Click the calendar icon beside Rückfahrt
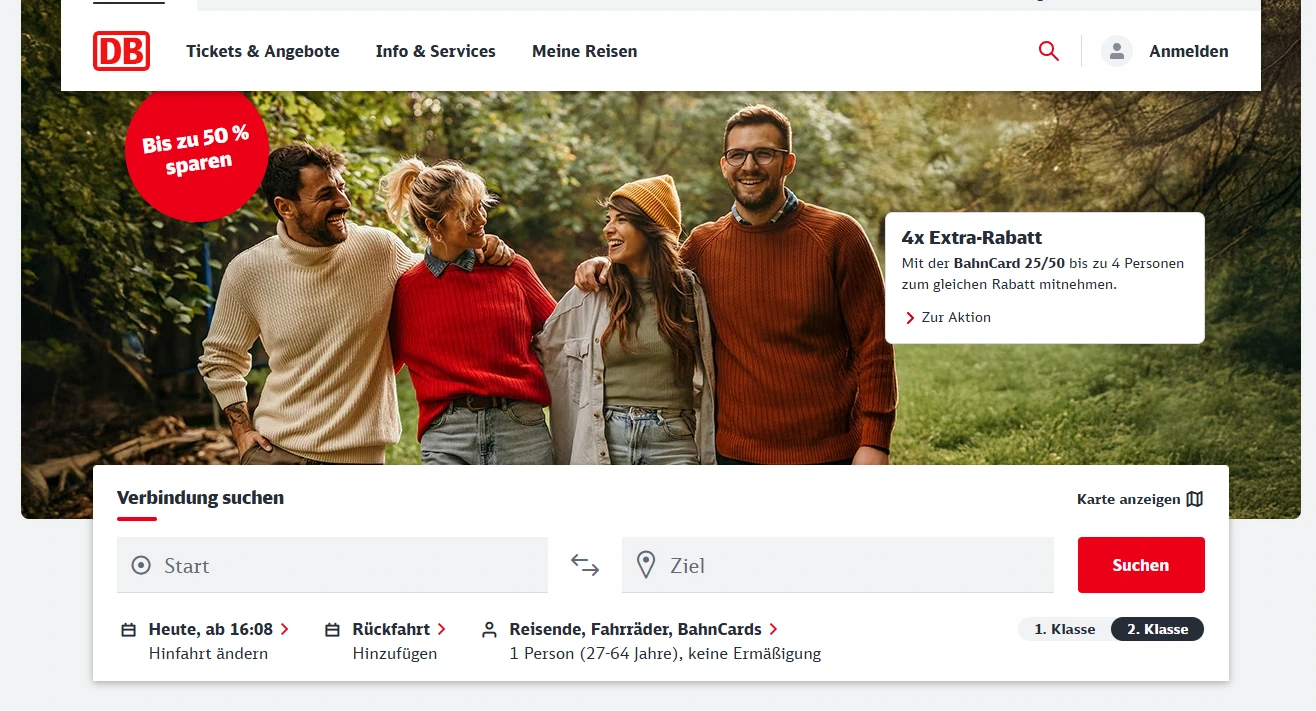Image resolution: width=1316 pixels, height=711 pixels. click(332, 630)
